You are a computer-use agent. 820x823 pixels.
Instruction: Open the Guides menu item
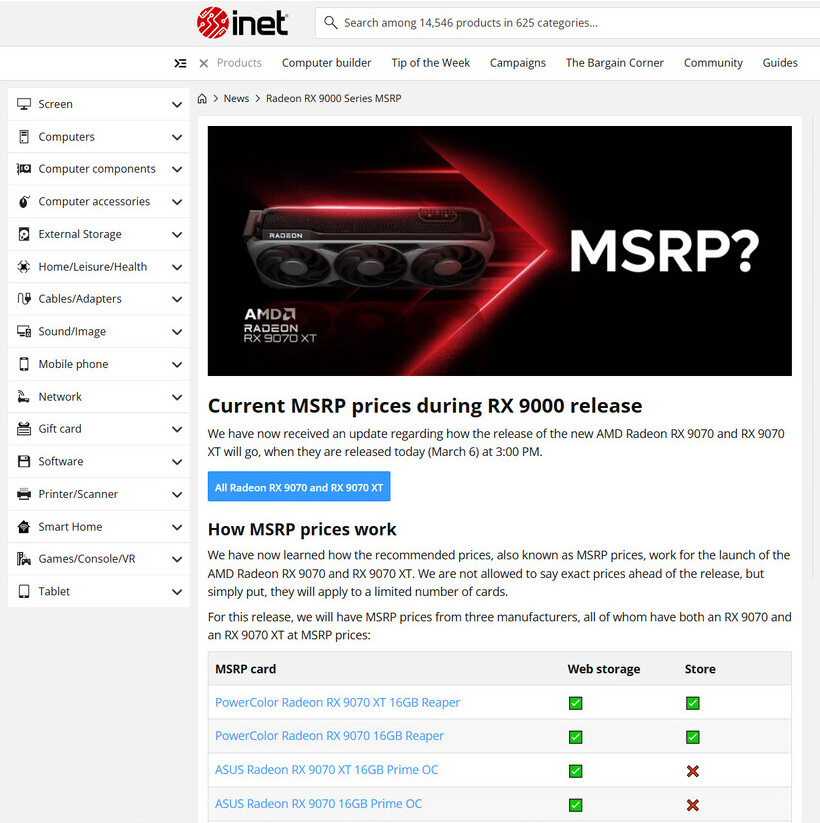pyautogui.click(x=780, y=63)
